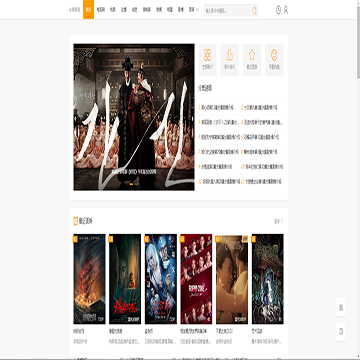Open the smiley face icon tile
The image size is (360, 360).
tap(274, 60)
